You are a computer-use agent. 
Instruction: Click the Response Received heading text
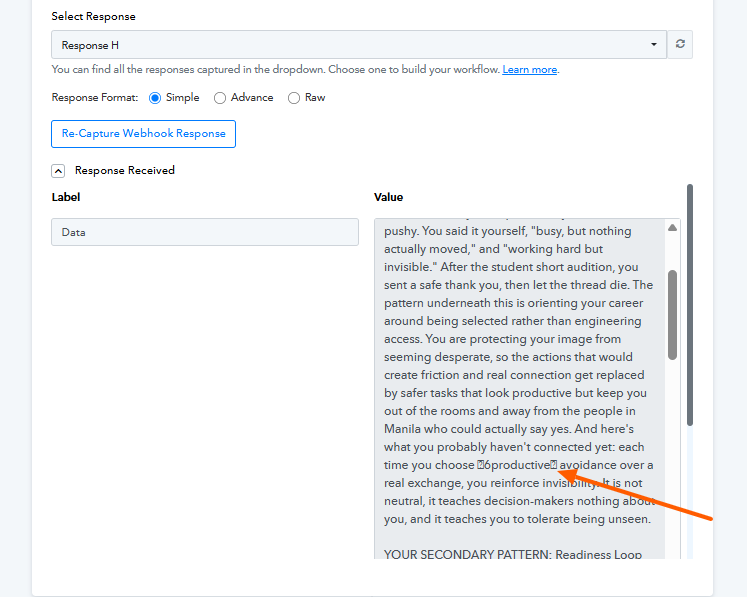pyautogui.click(x=124, y=171)
